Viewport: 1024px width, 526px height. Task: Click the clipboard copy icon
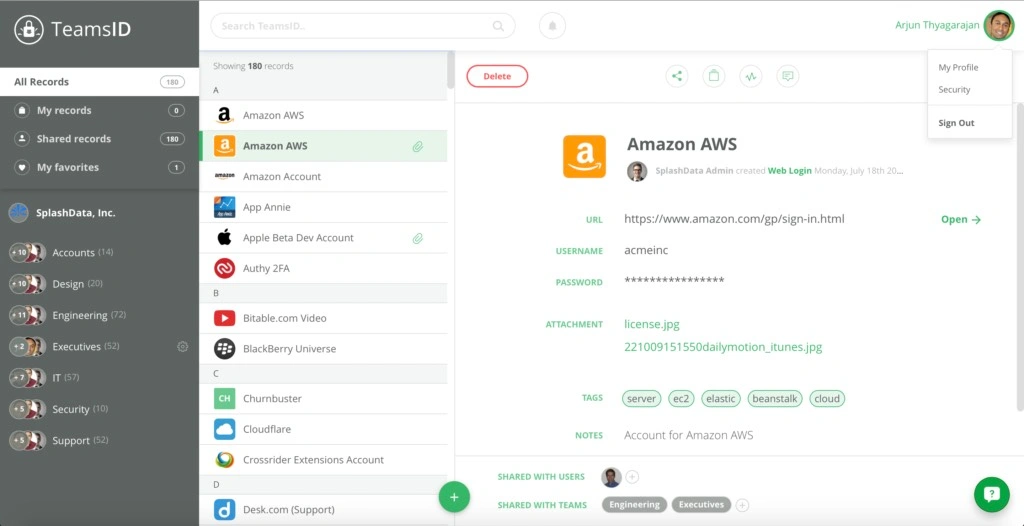point(714,76)
